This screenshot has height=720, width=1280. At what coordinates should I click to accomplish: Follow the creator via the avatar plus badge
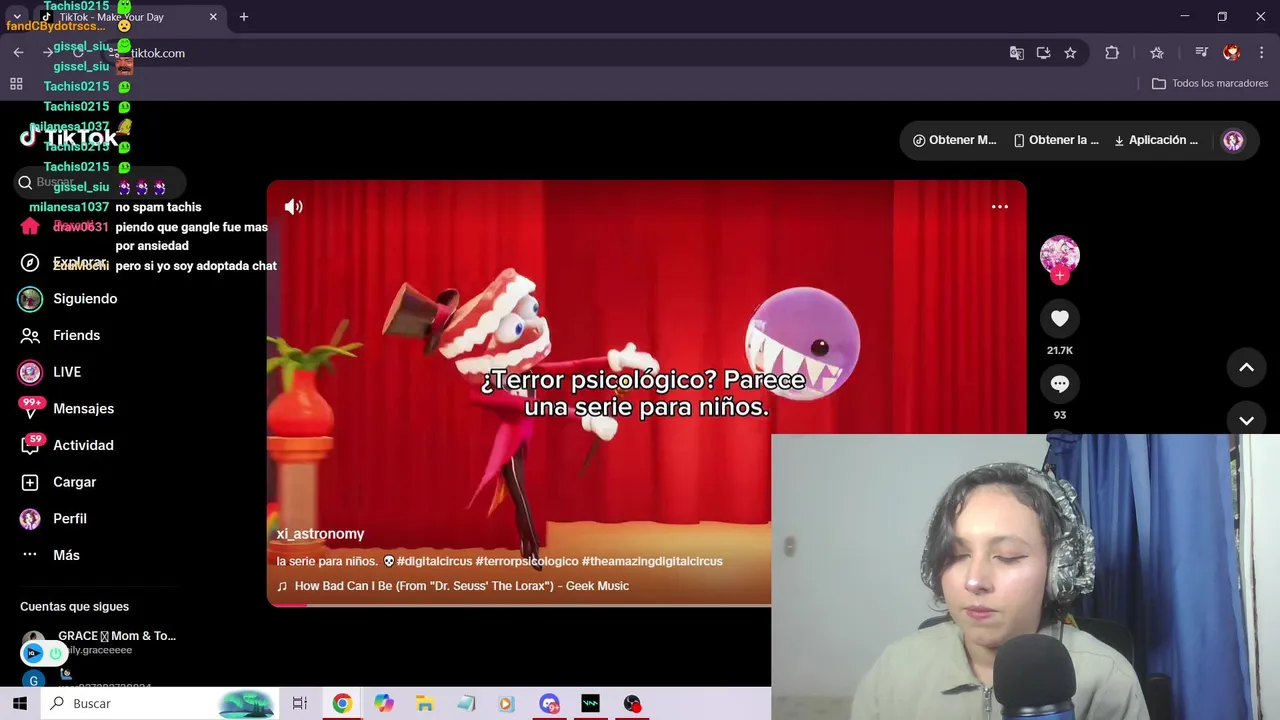(x=1059, y=276)
